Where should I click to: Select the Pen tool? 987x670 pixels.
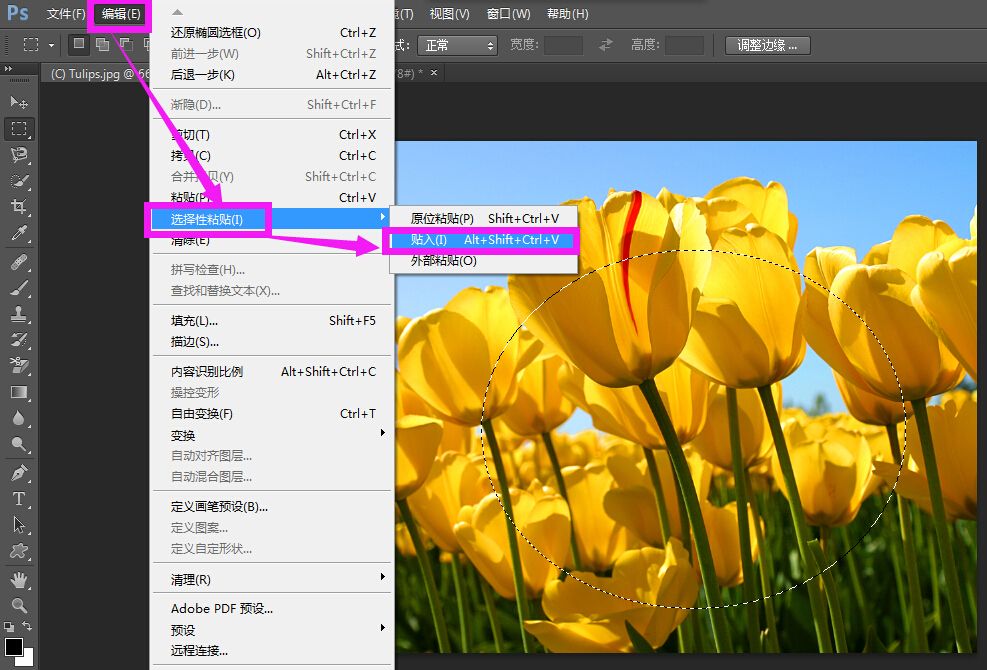pos(19,473)
